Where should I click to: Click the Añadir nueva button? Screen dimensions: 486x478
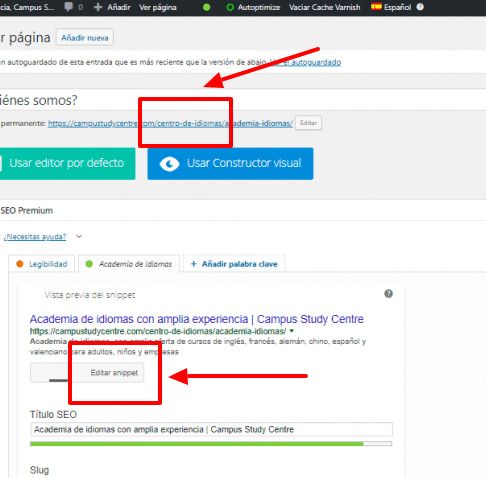[x=85, y=38]
